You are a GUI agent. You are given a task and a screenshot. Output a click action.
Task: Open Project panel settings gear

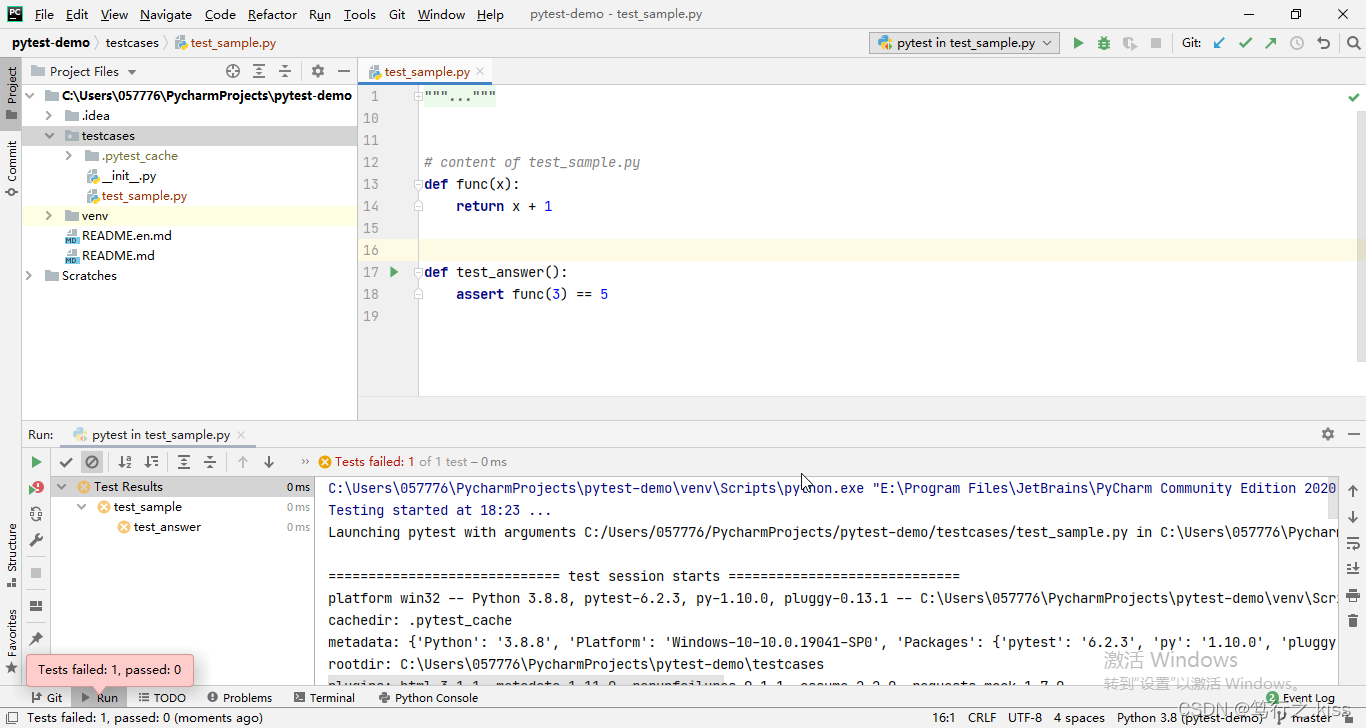pos(318,71)
